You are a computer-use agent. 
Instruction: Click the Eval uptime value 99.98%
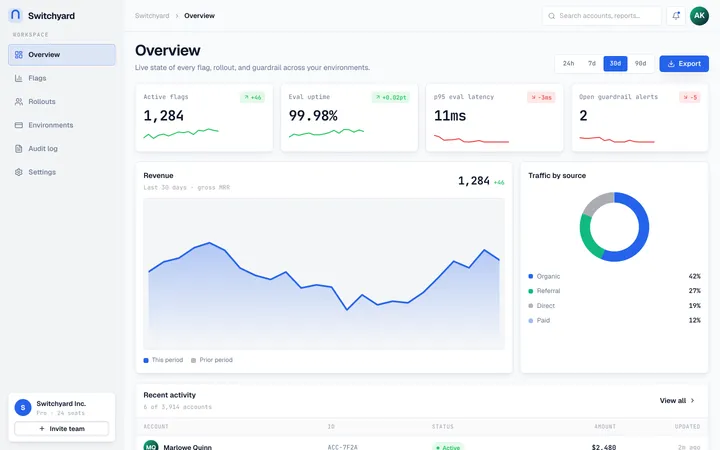pos(313,116)
